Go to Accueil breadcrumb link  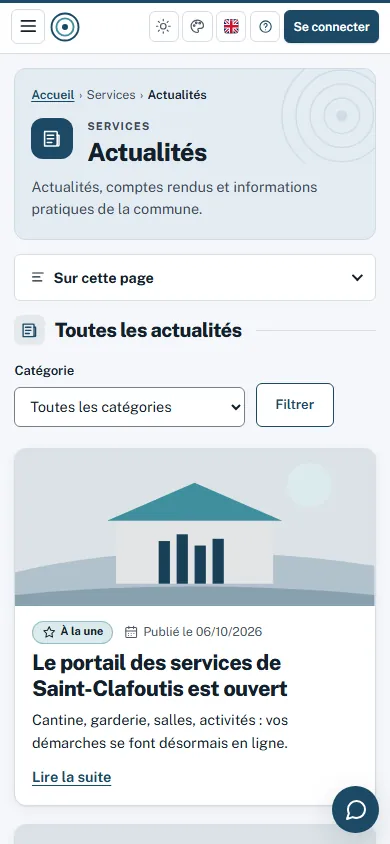point(53,95)
